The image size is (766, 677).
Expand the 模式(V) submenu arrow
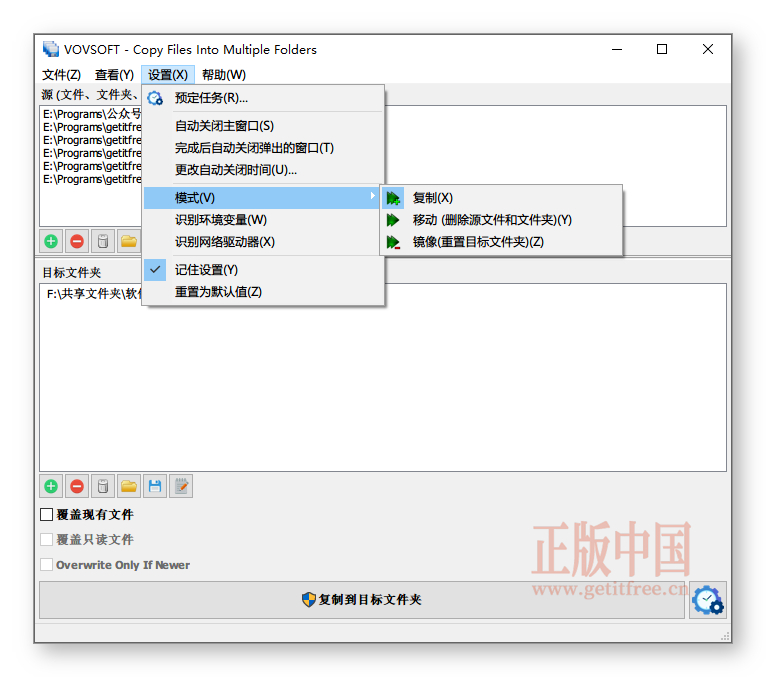373,196
